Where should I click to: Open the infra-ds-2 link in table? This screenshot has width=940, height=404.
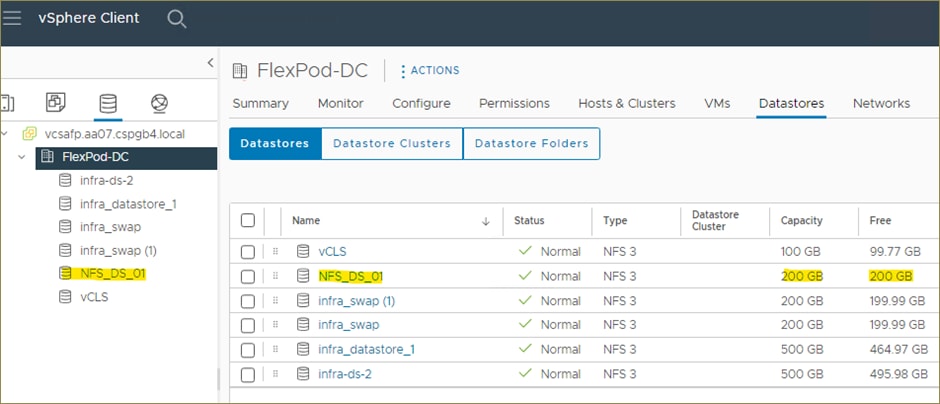click(x=345, y=374)
